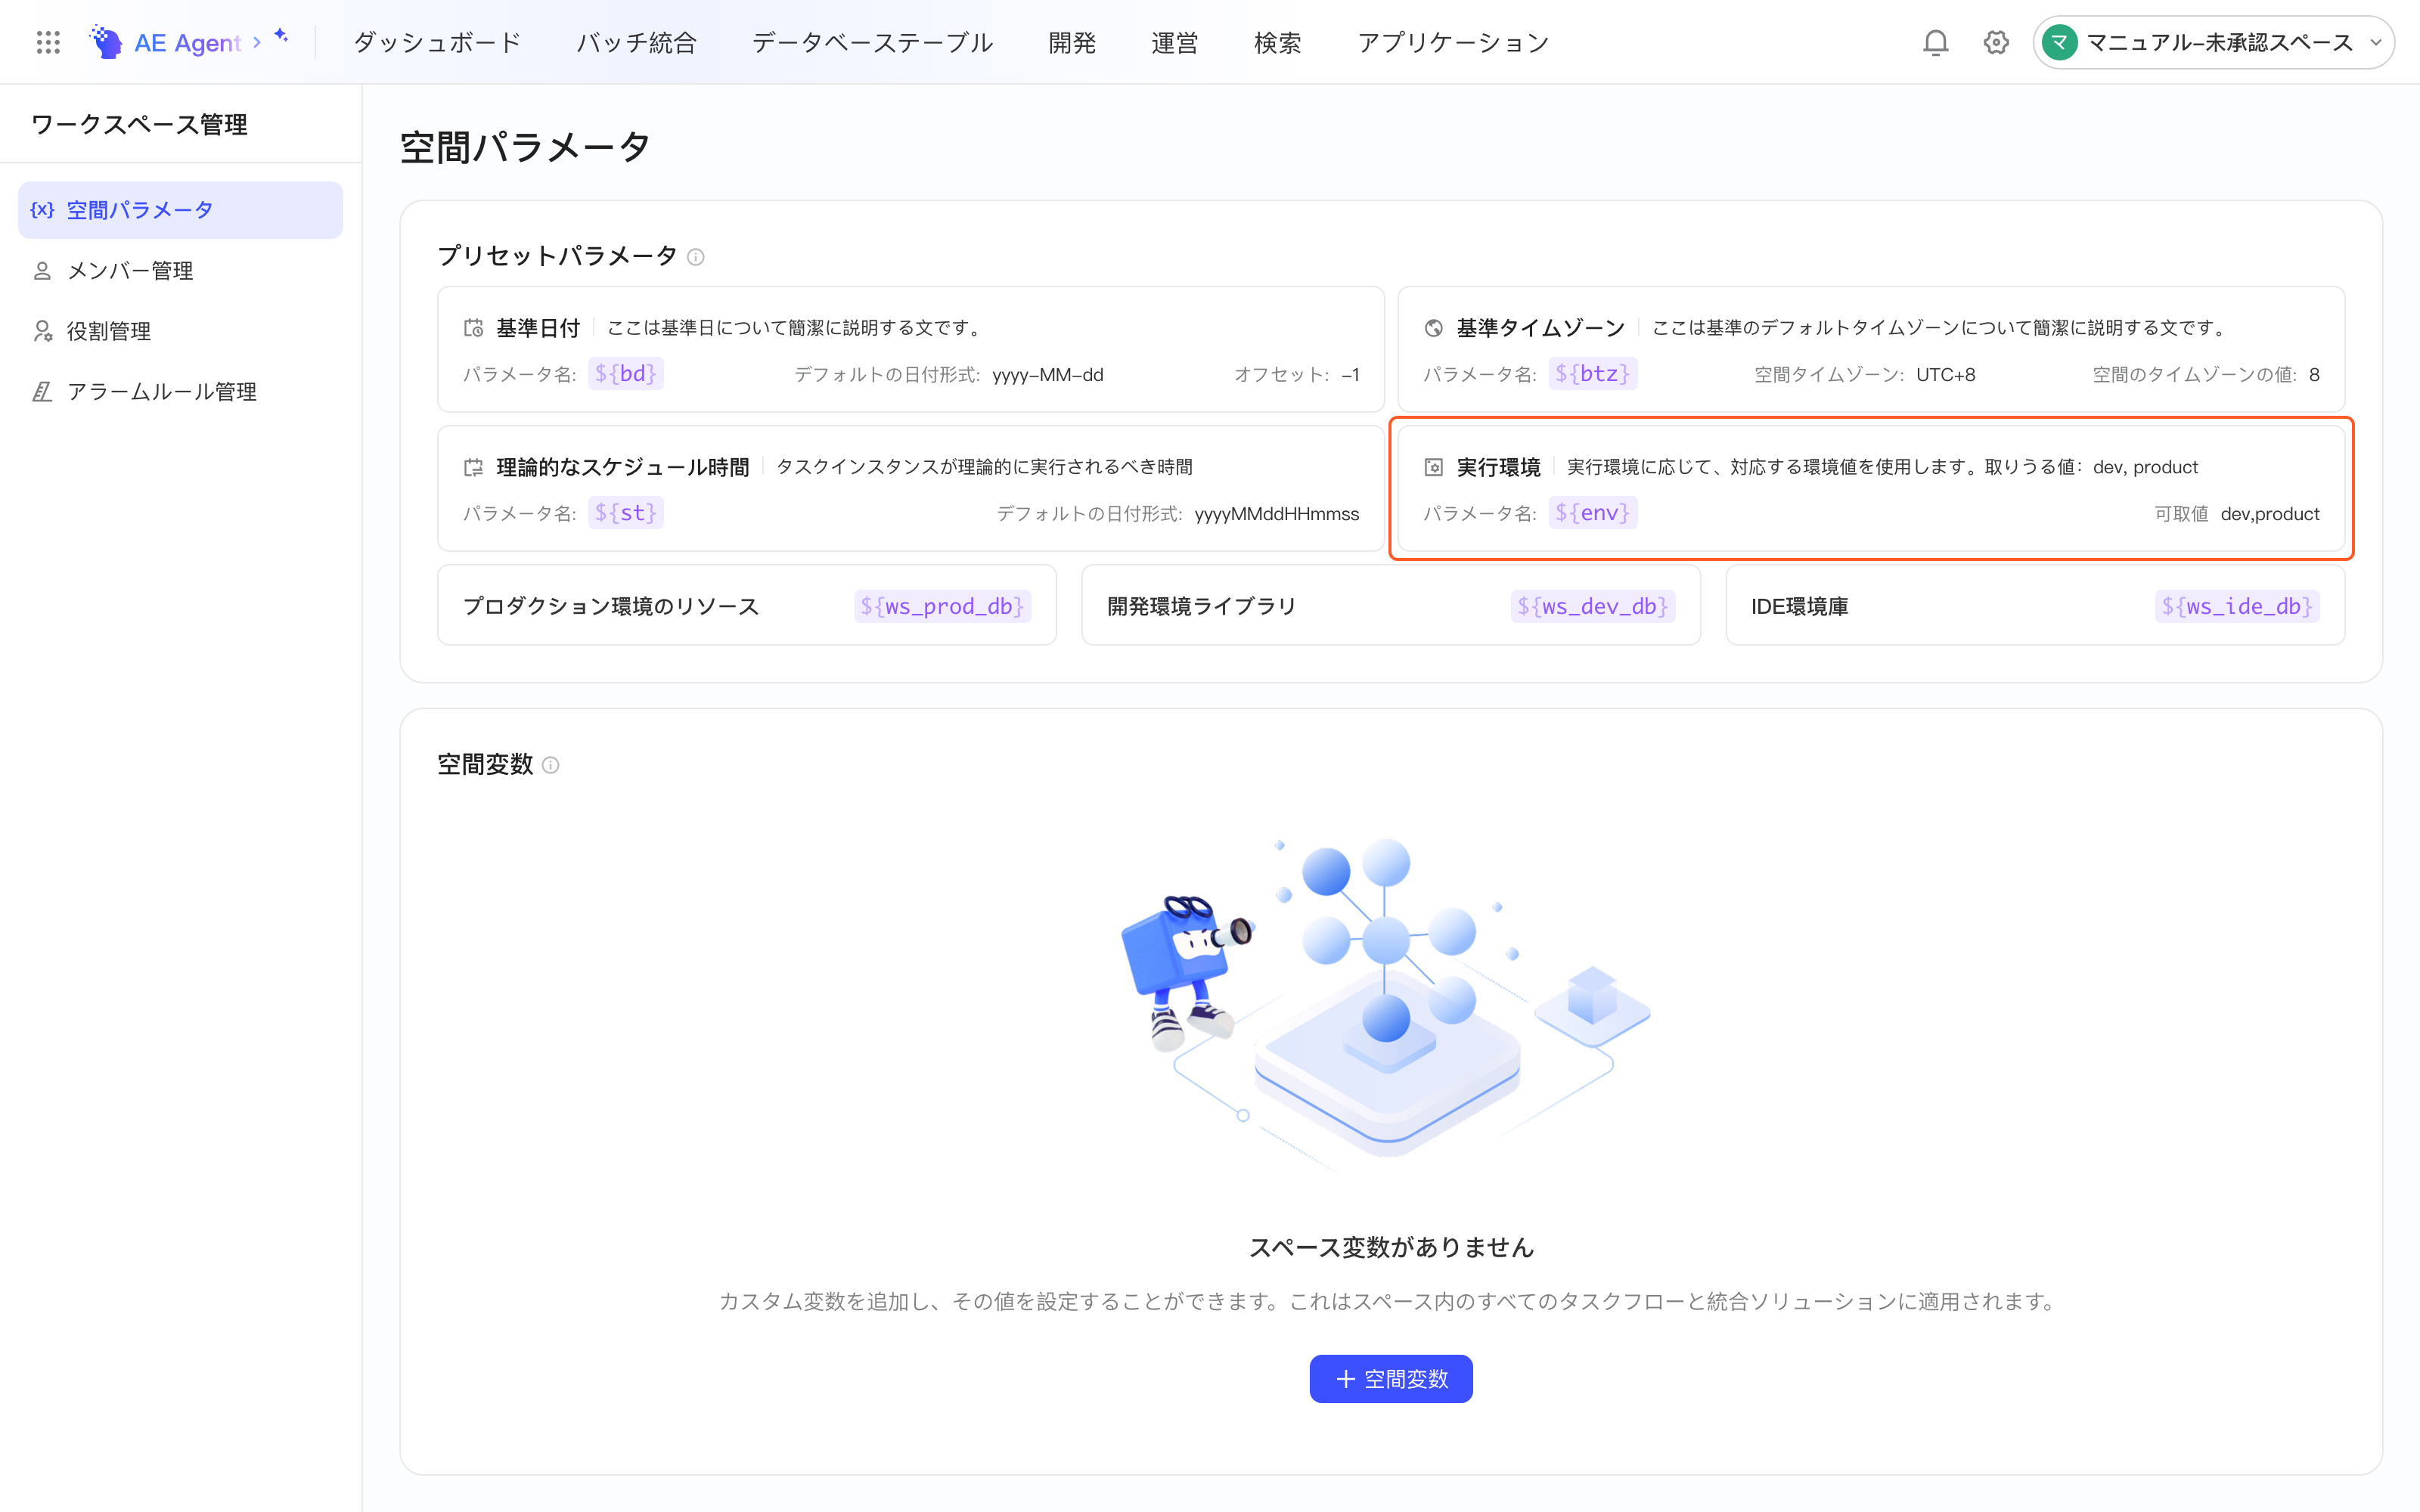
Task: Click the AE Agent logo icon
Action: click(x=105, y=42)
